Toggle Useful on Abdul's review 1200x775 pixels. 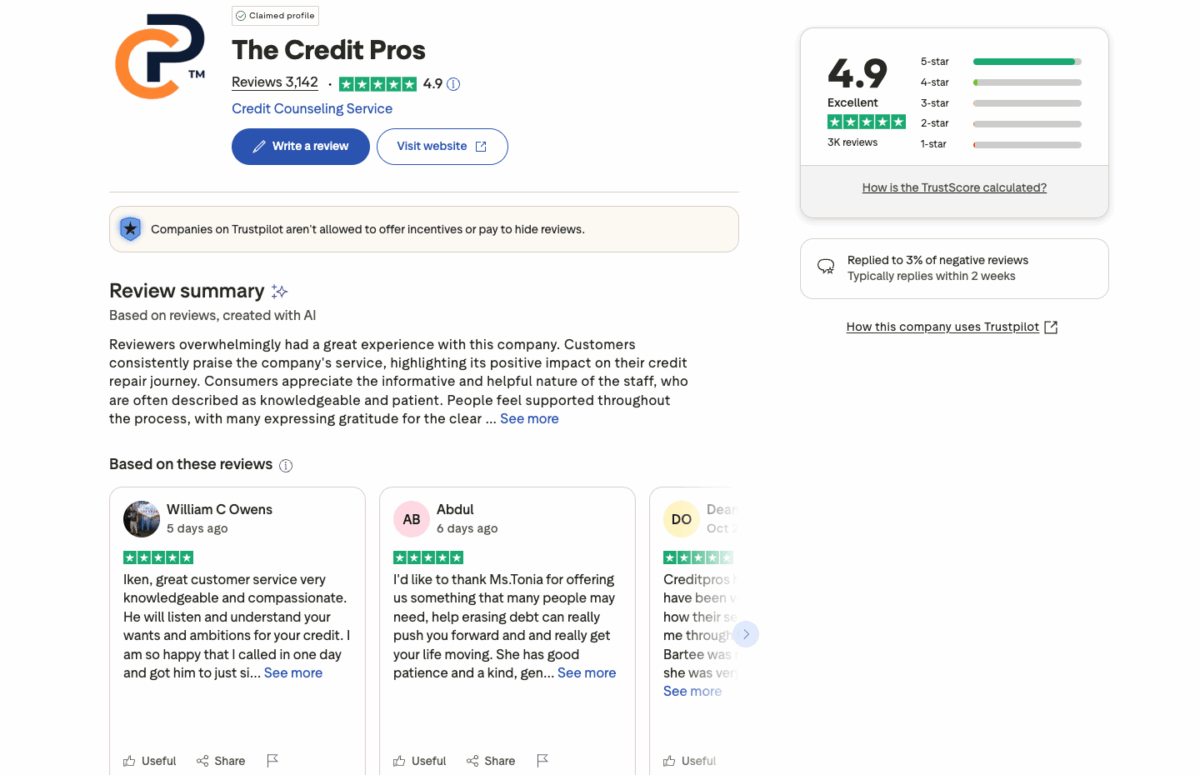(x=419, y=760)
